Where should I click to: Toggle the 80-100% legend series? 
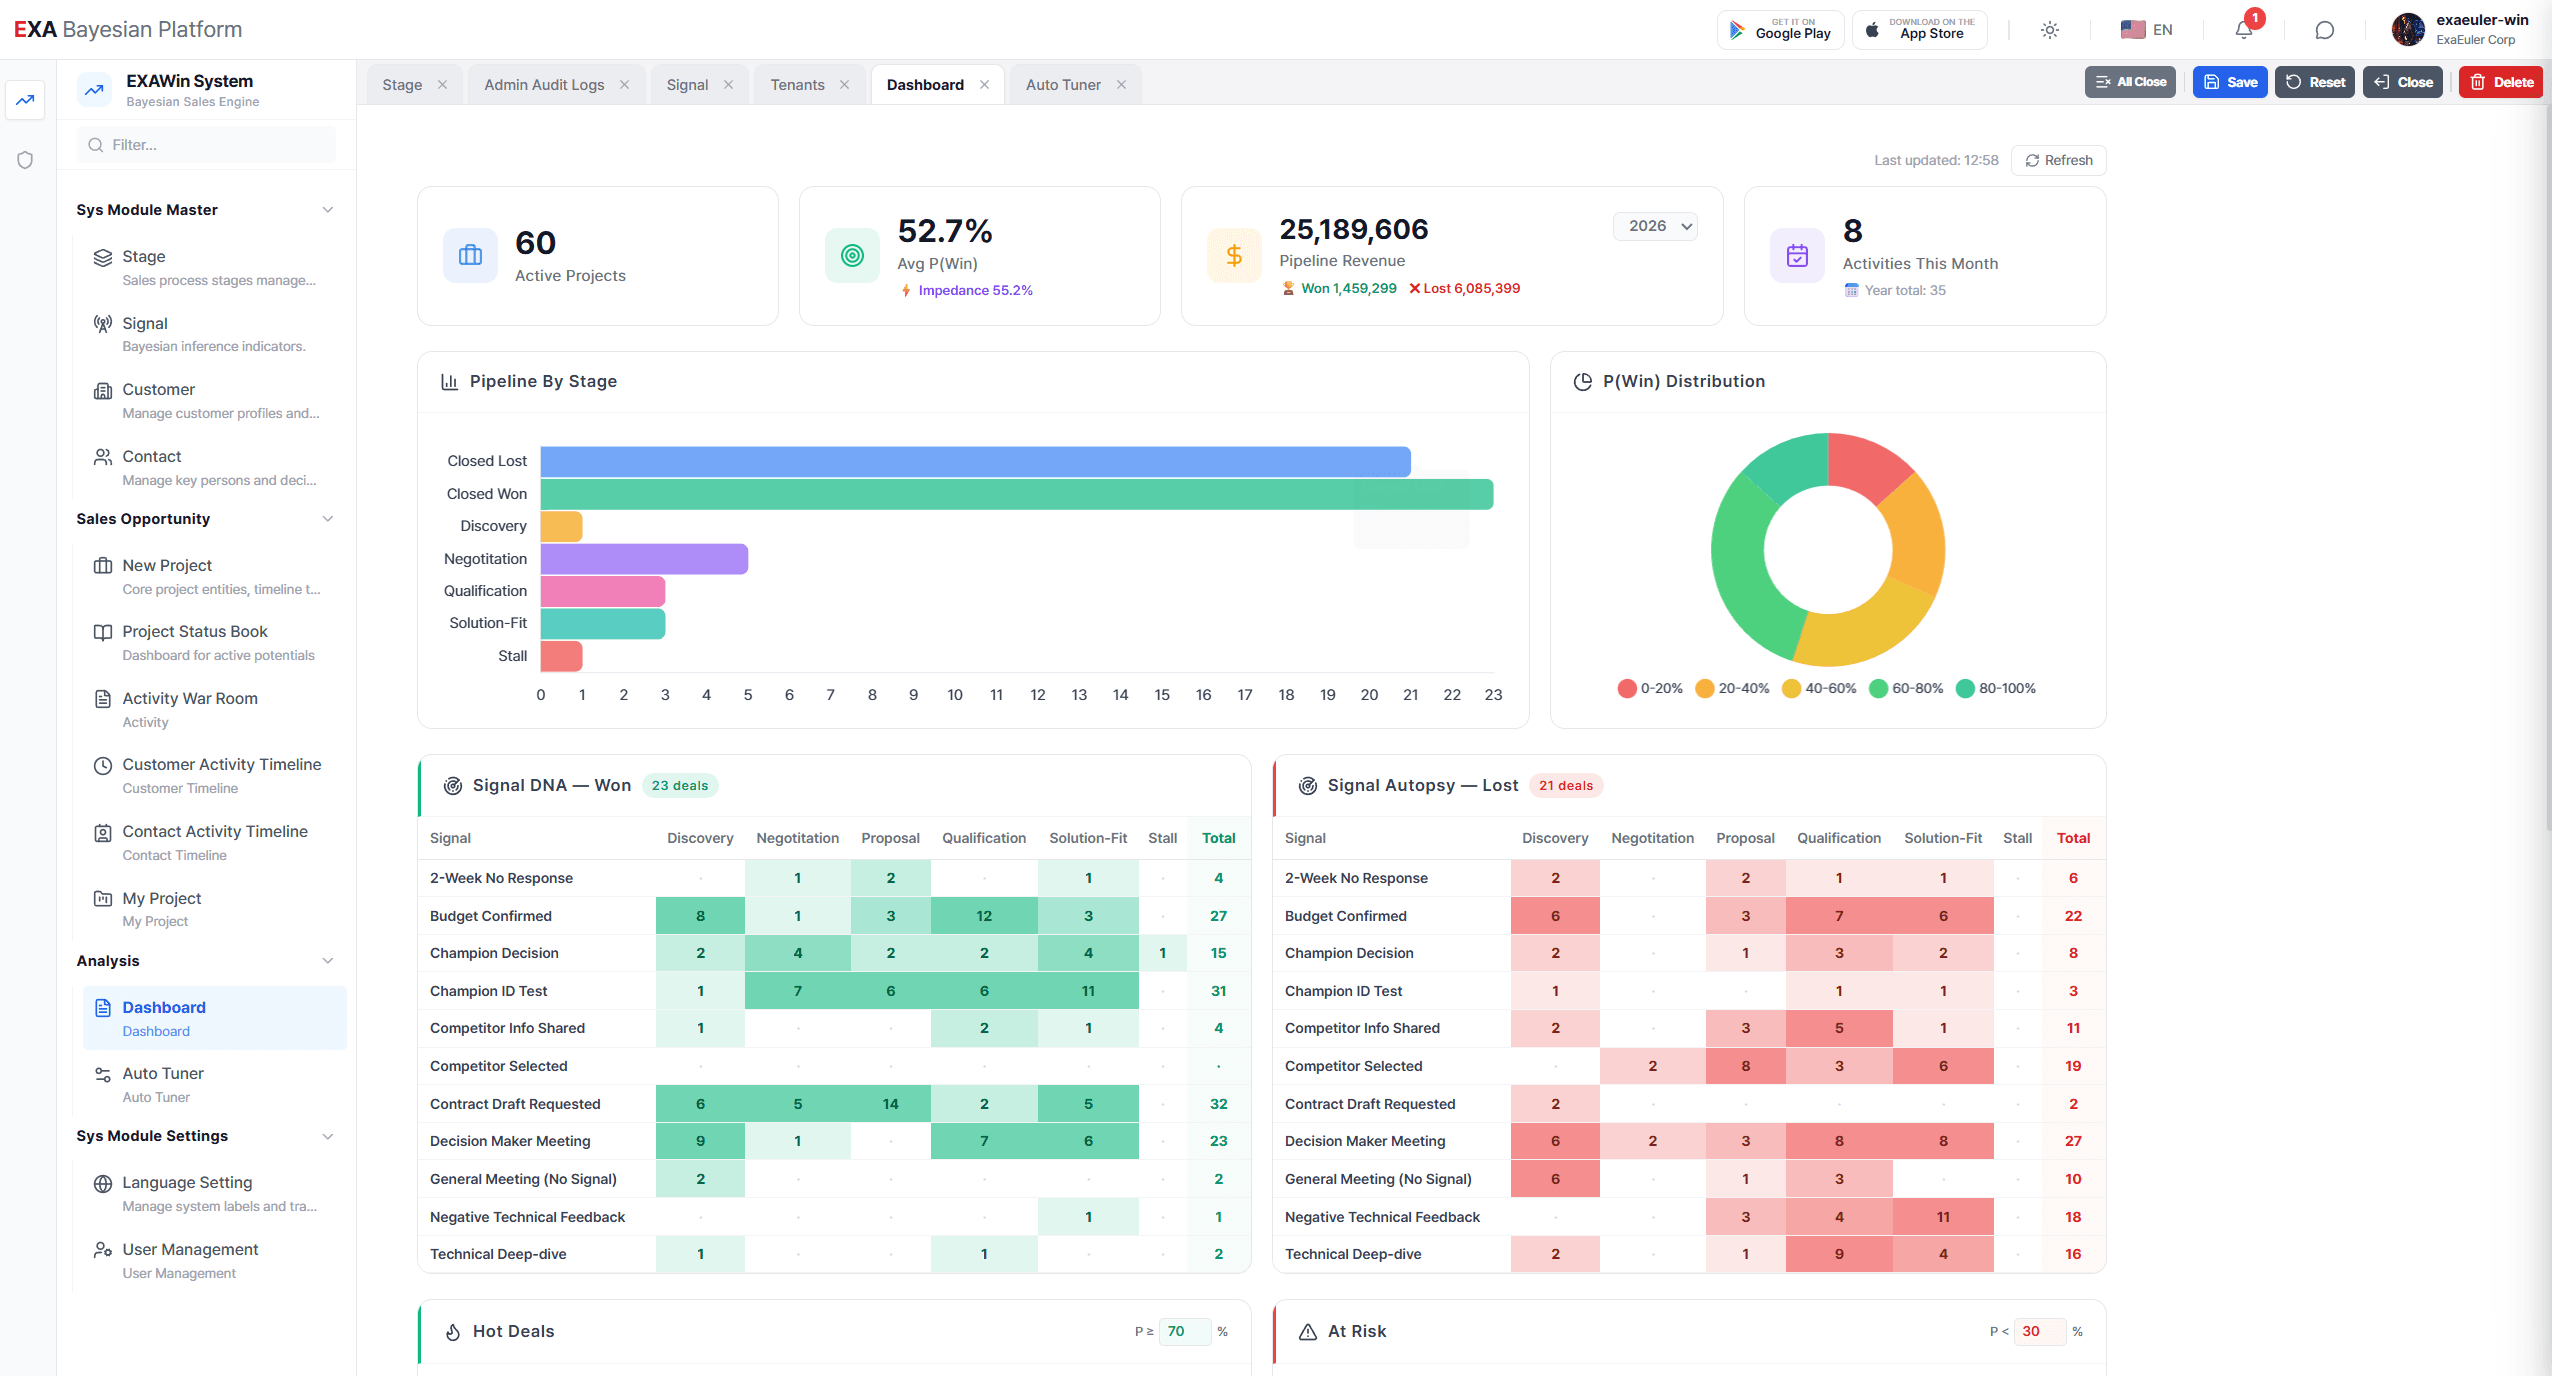coord(1996,688)
